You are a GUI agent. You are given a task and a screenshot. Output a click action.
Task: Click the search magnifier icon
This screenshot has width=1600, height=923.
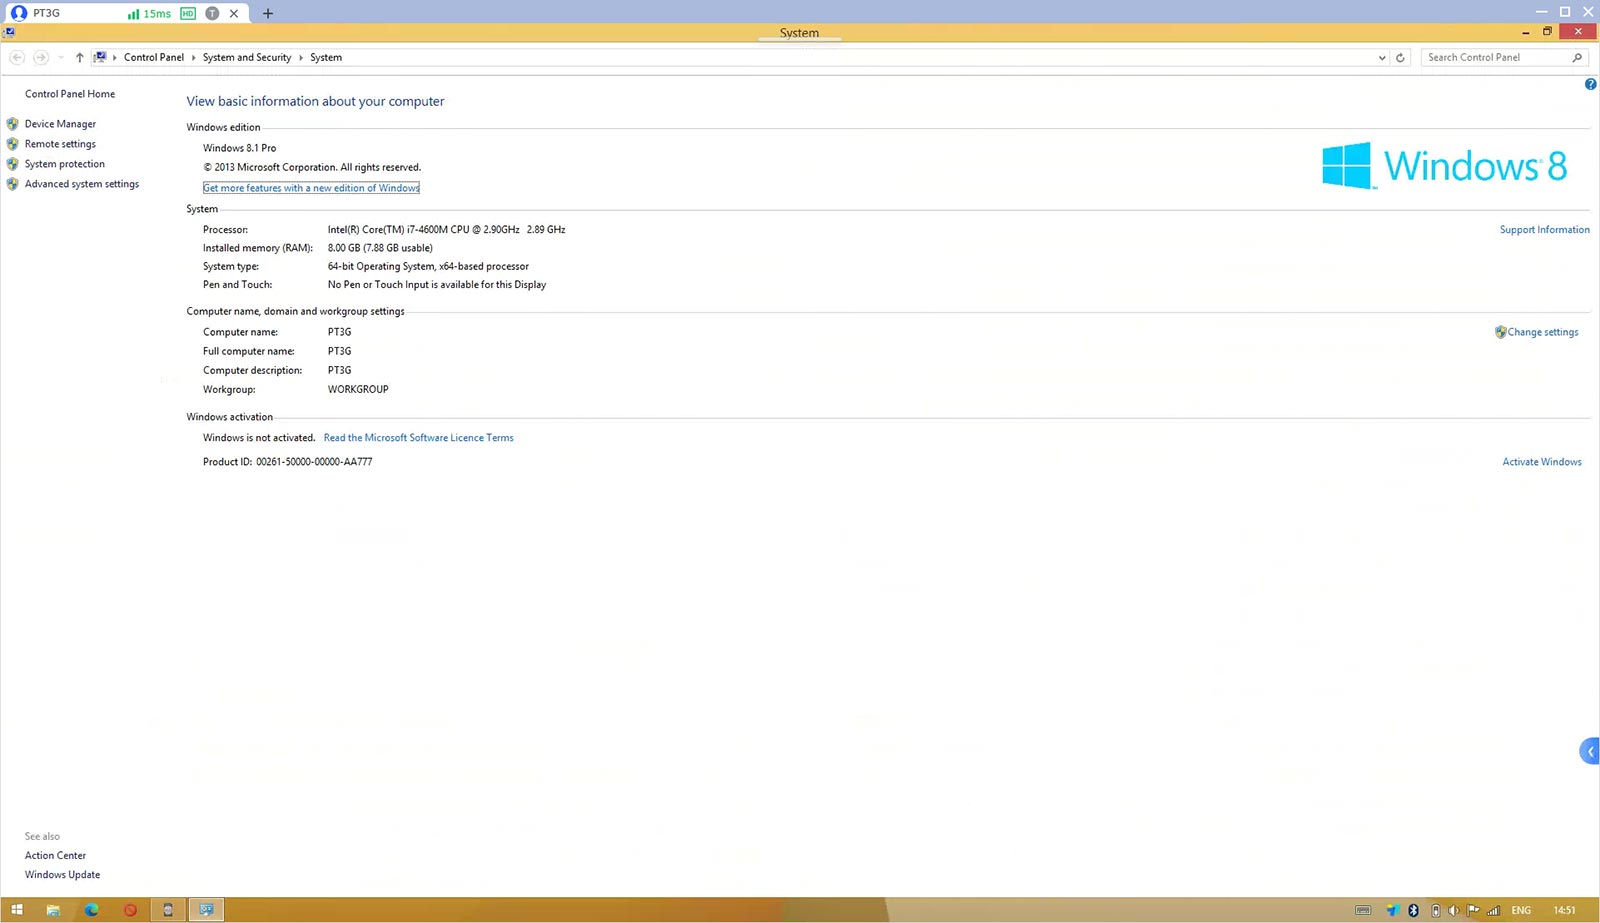pyautogui.click(x=1577, y=58)
